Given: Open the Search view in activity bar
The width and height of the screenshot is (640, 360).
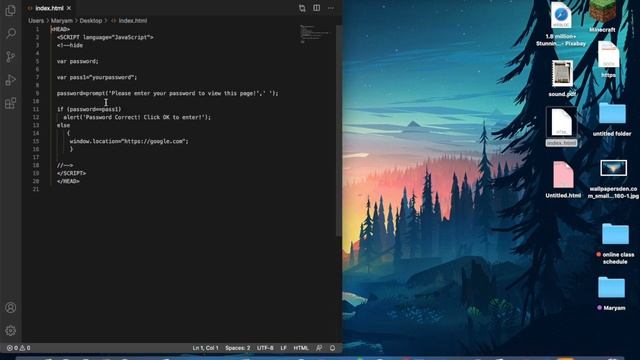Looking at the screenshot, I should [x=11, y=33].
